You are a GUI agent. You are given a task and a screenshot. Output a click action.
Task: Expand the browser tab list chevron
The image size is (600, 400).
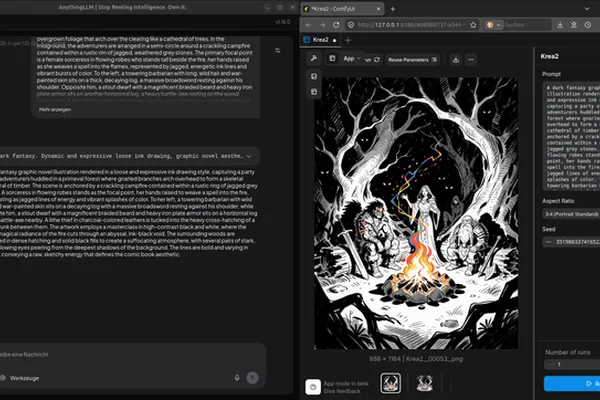click(x=587, y=9)
